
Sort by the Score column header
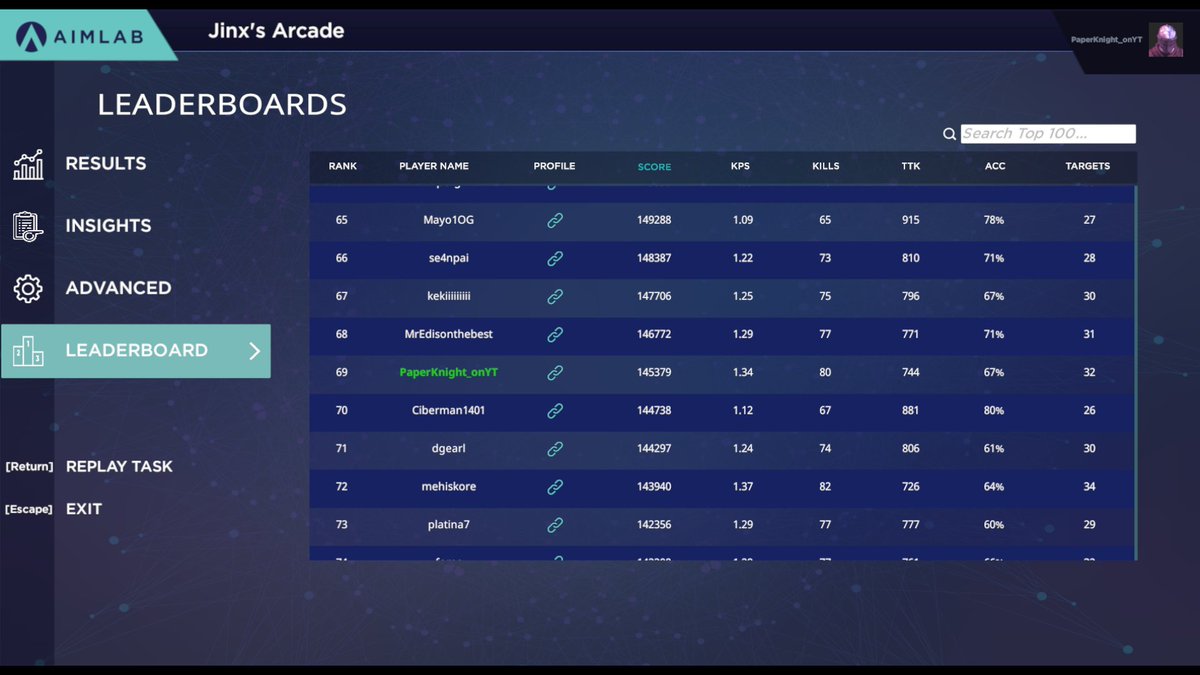click(654, 166)
